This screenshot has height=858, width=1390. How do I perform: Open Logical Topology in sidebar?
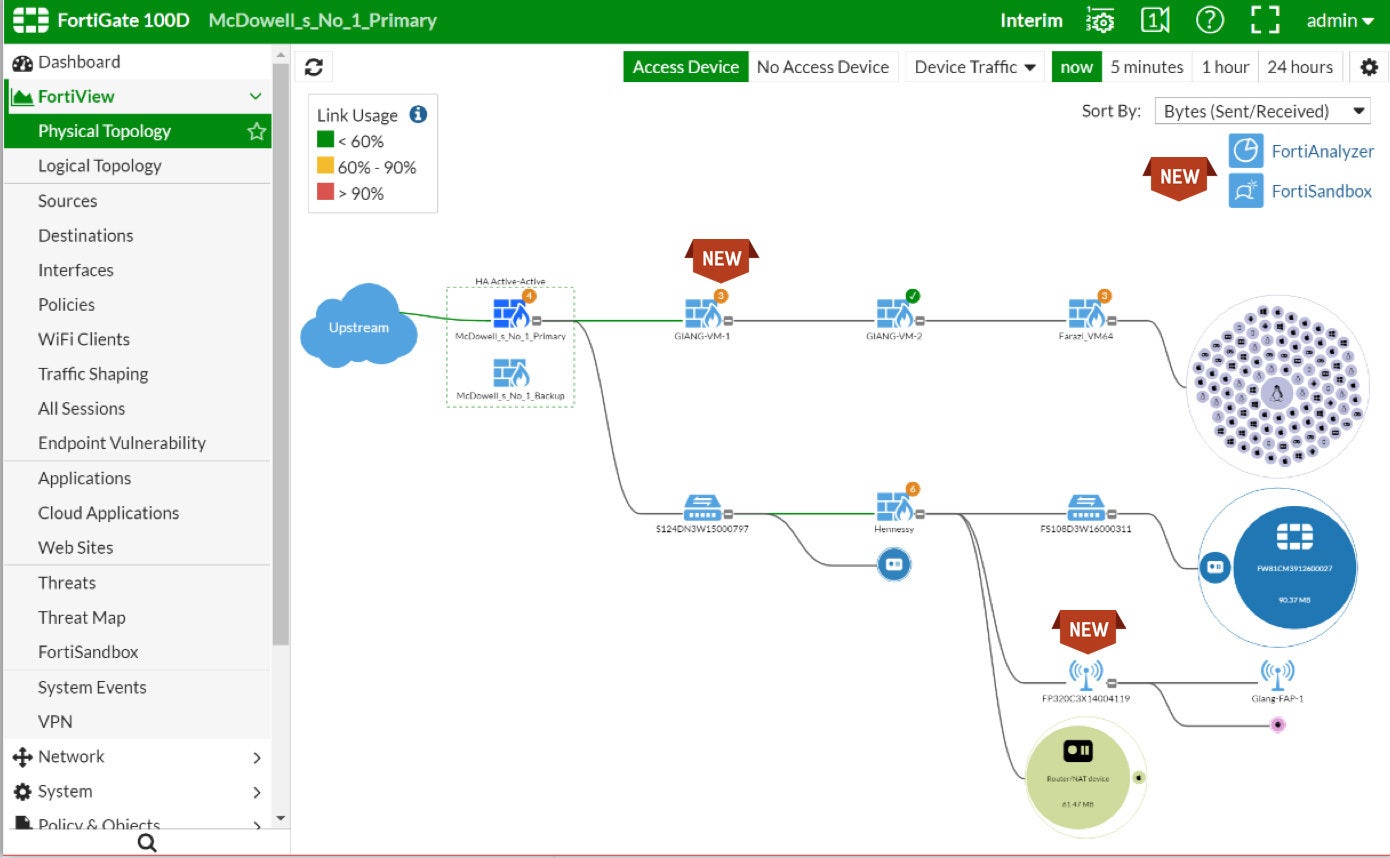coord(99,166)
